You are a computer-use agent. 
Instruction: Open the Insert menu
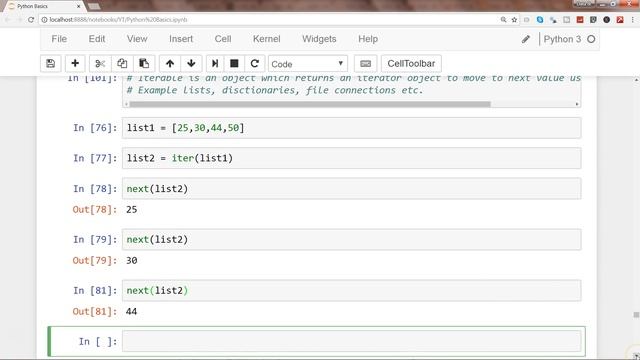tap(181, 39)
